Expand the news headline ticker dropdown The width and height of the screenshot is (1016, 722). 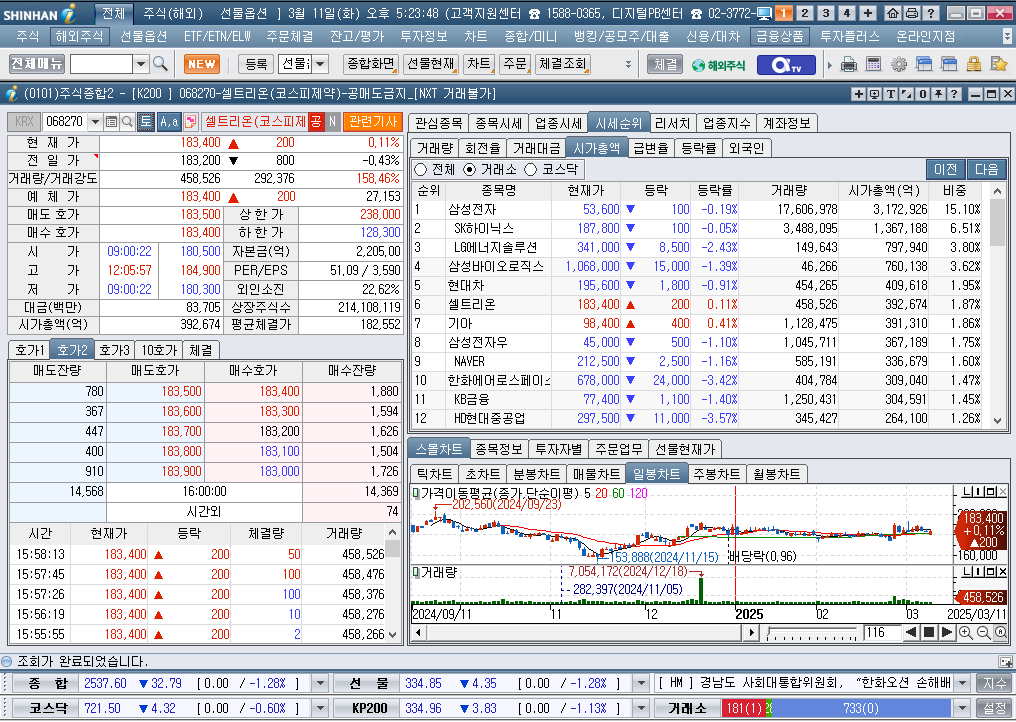coord(962,683)
